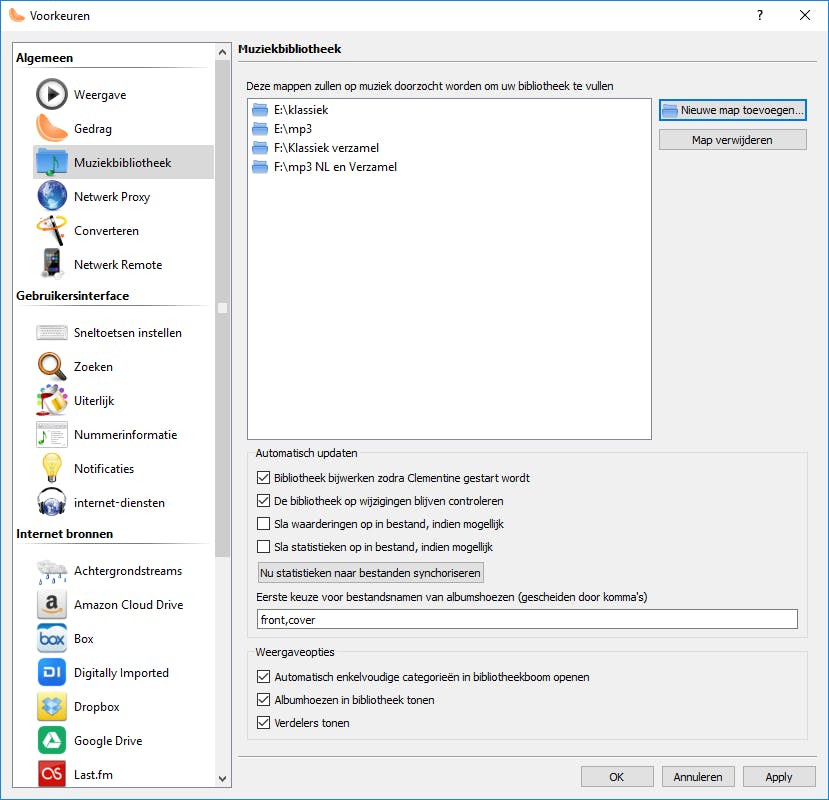Toggle Automatisch enkelvoudige categorieën openen checkbox
This screenshot has height=800, width=829.
point(263,676)
